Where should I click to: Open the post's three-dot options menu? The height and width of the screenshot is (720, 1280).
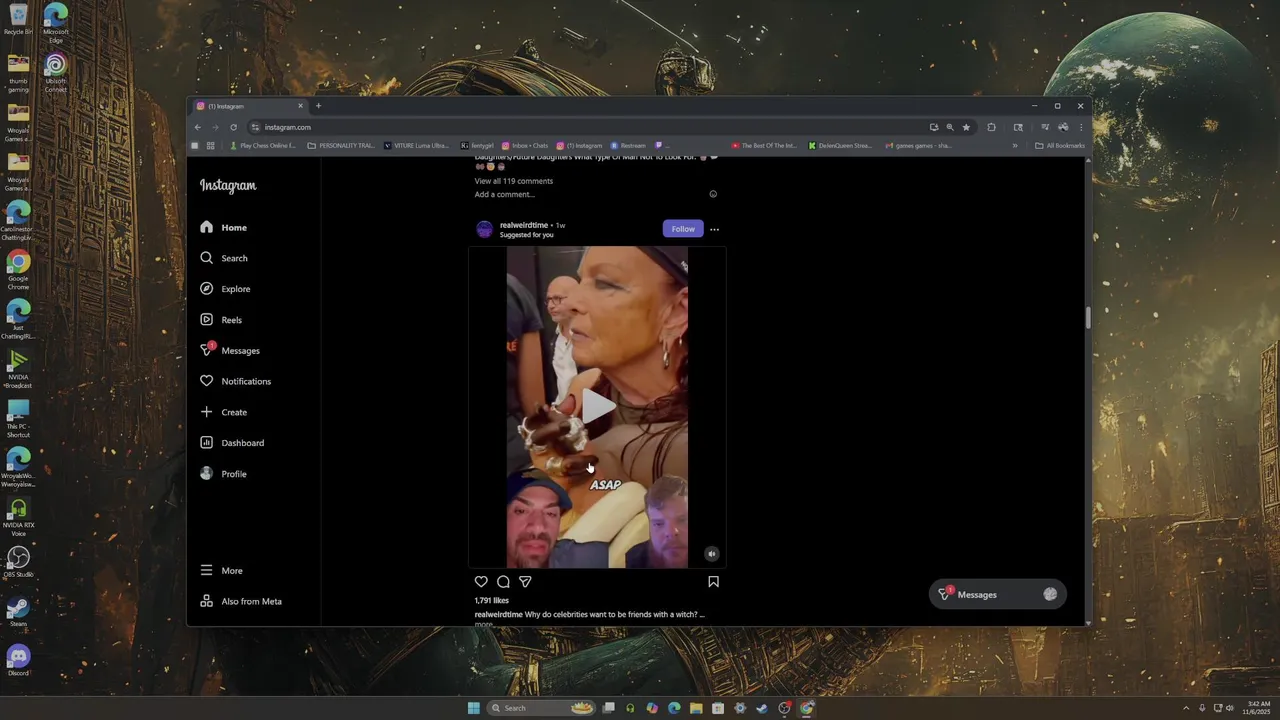tap(714, 229)
